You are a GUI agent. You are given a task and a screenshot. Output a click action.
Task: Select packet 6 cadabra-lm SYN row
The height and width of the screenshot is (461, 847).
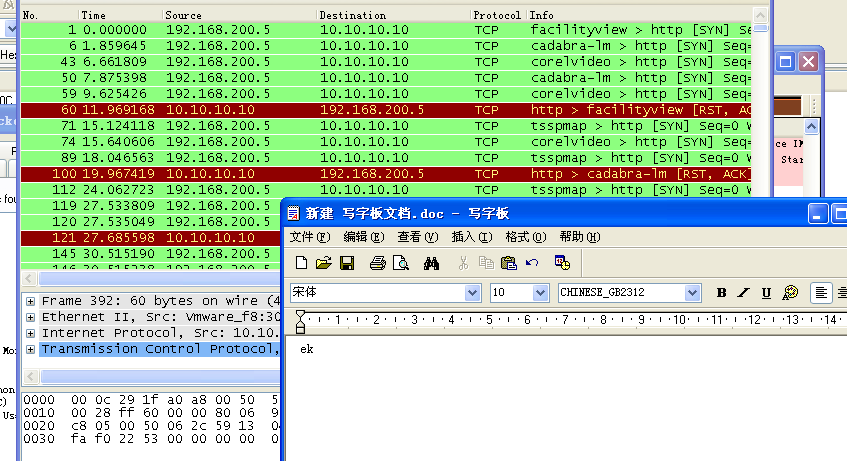pyautogui.click(x=386, y=46)
